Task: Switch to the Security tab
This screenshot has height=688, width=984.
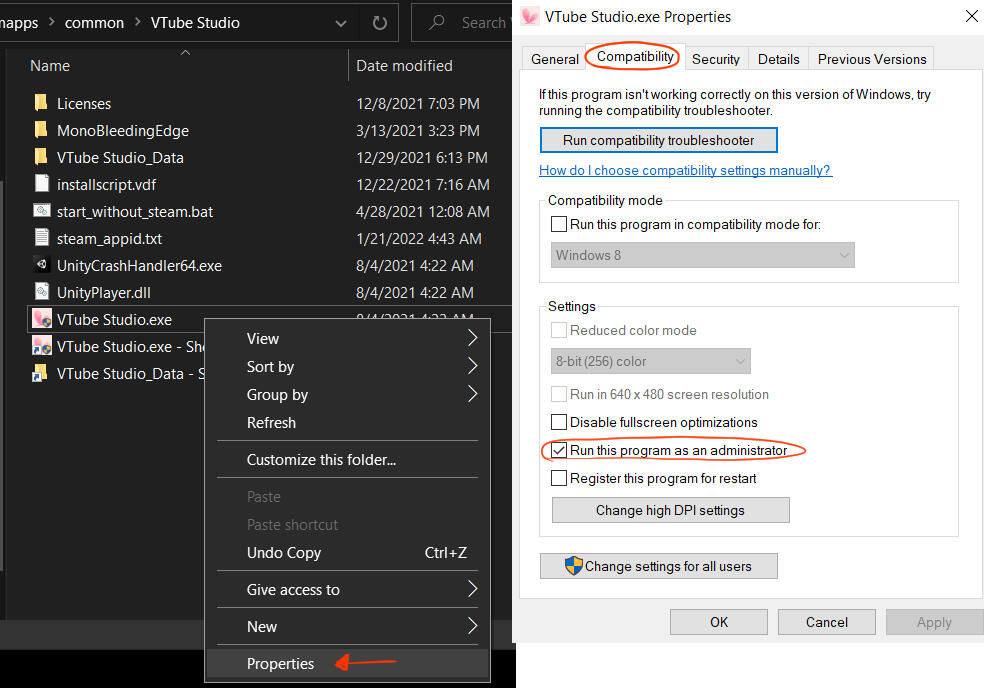Action: 715,59
